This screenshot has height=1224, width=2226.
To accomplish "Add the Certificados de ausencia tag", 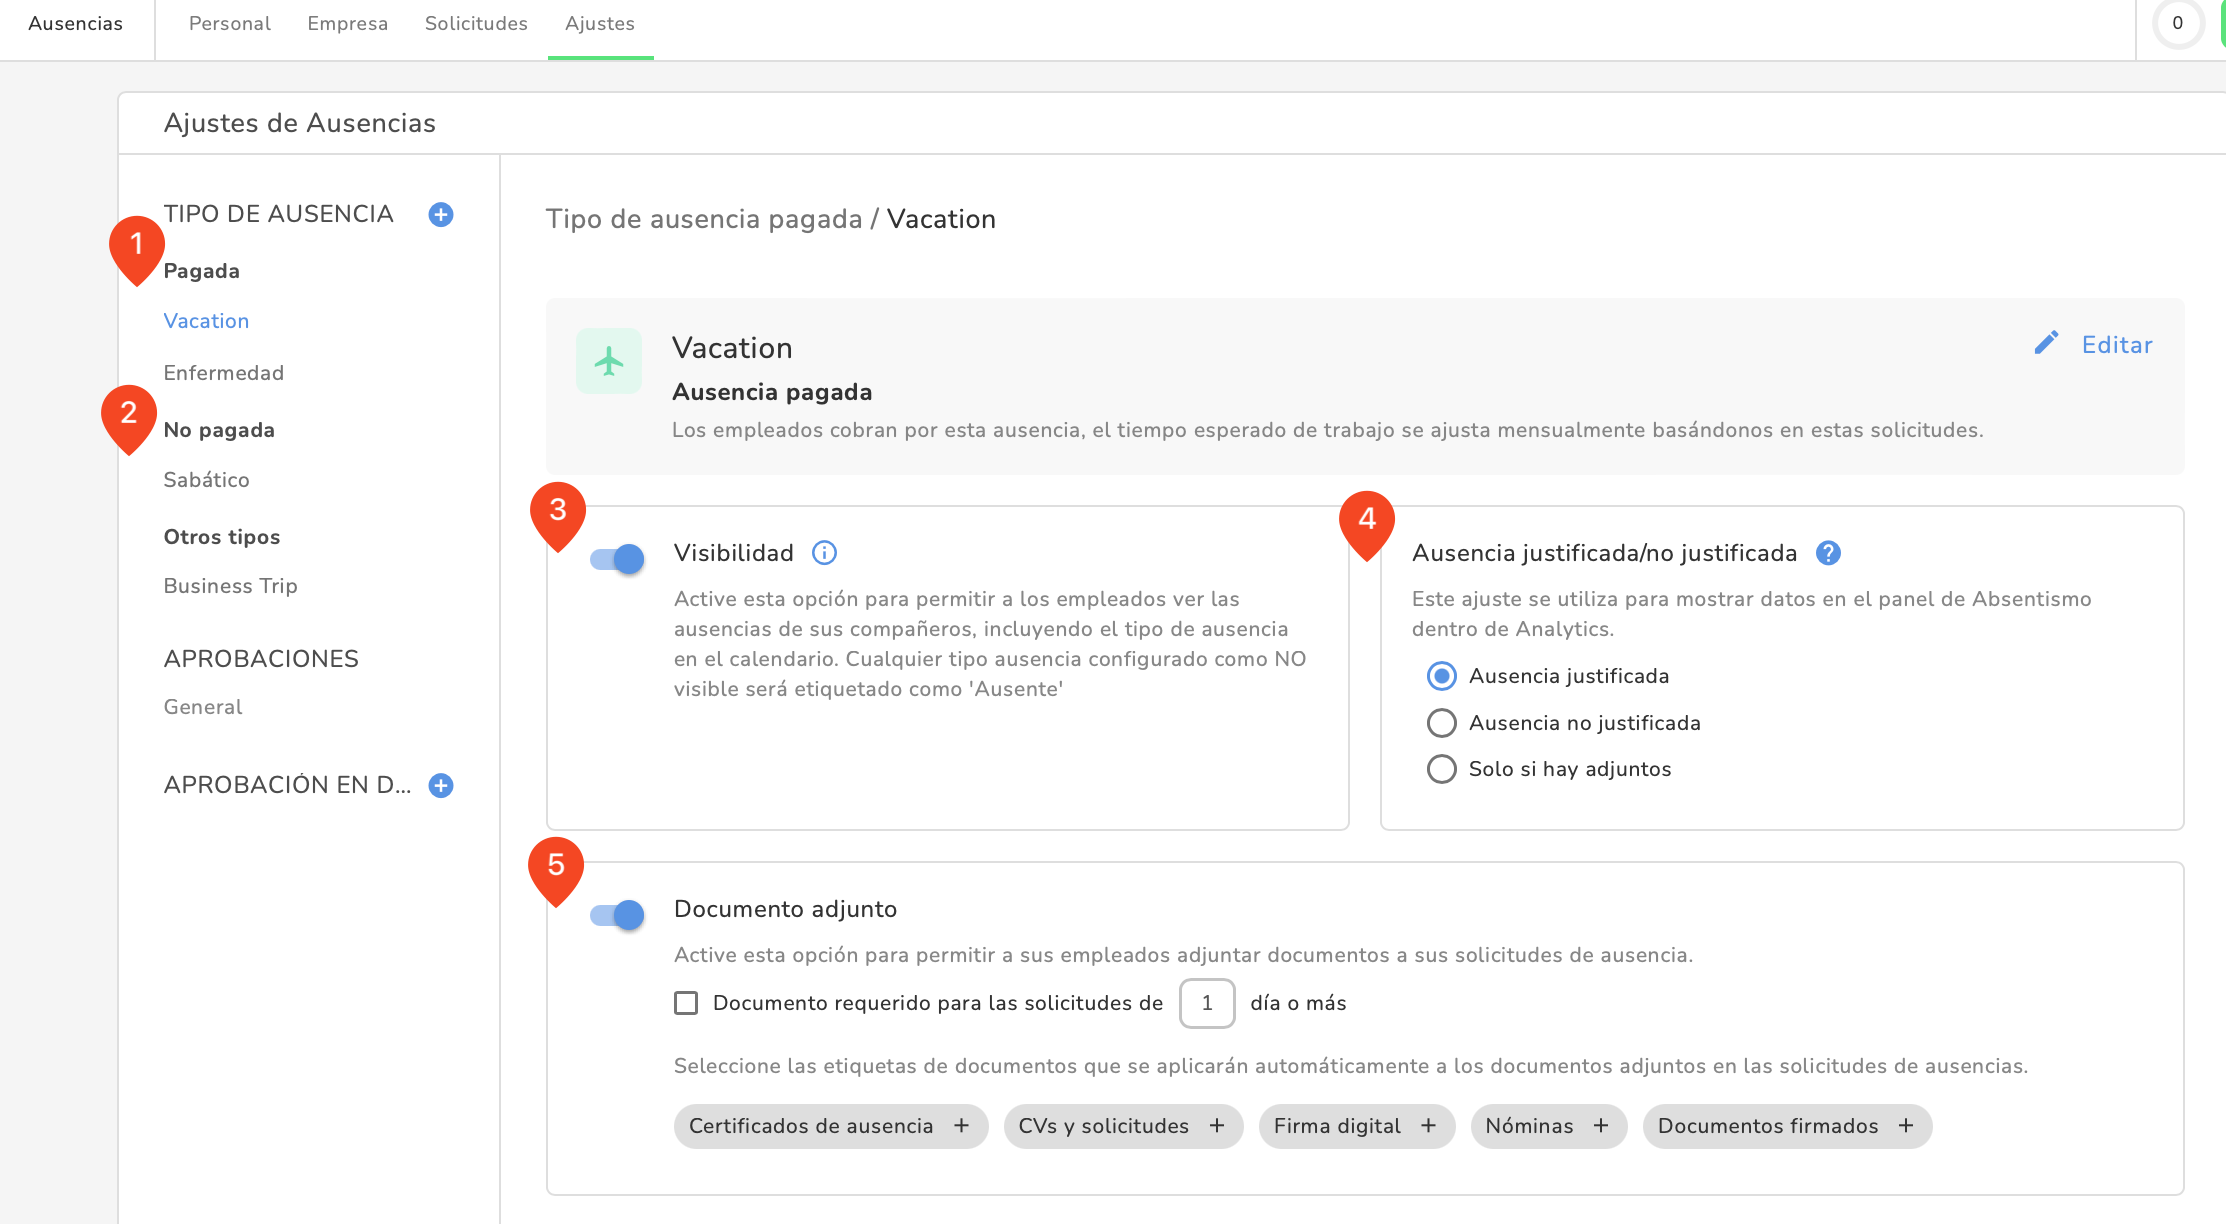I will pyautogui.click(x=961, y=1126).
